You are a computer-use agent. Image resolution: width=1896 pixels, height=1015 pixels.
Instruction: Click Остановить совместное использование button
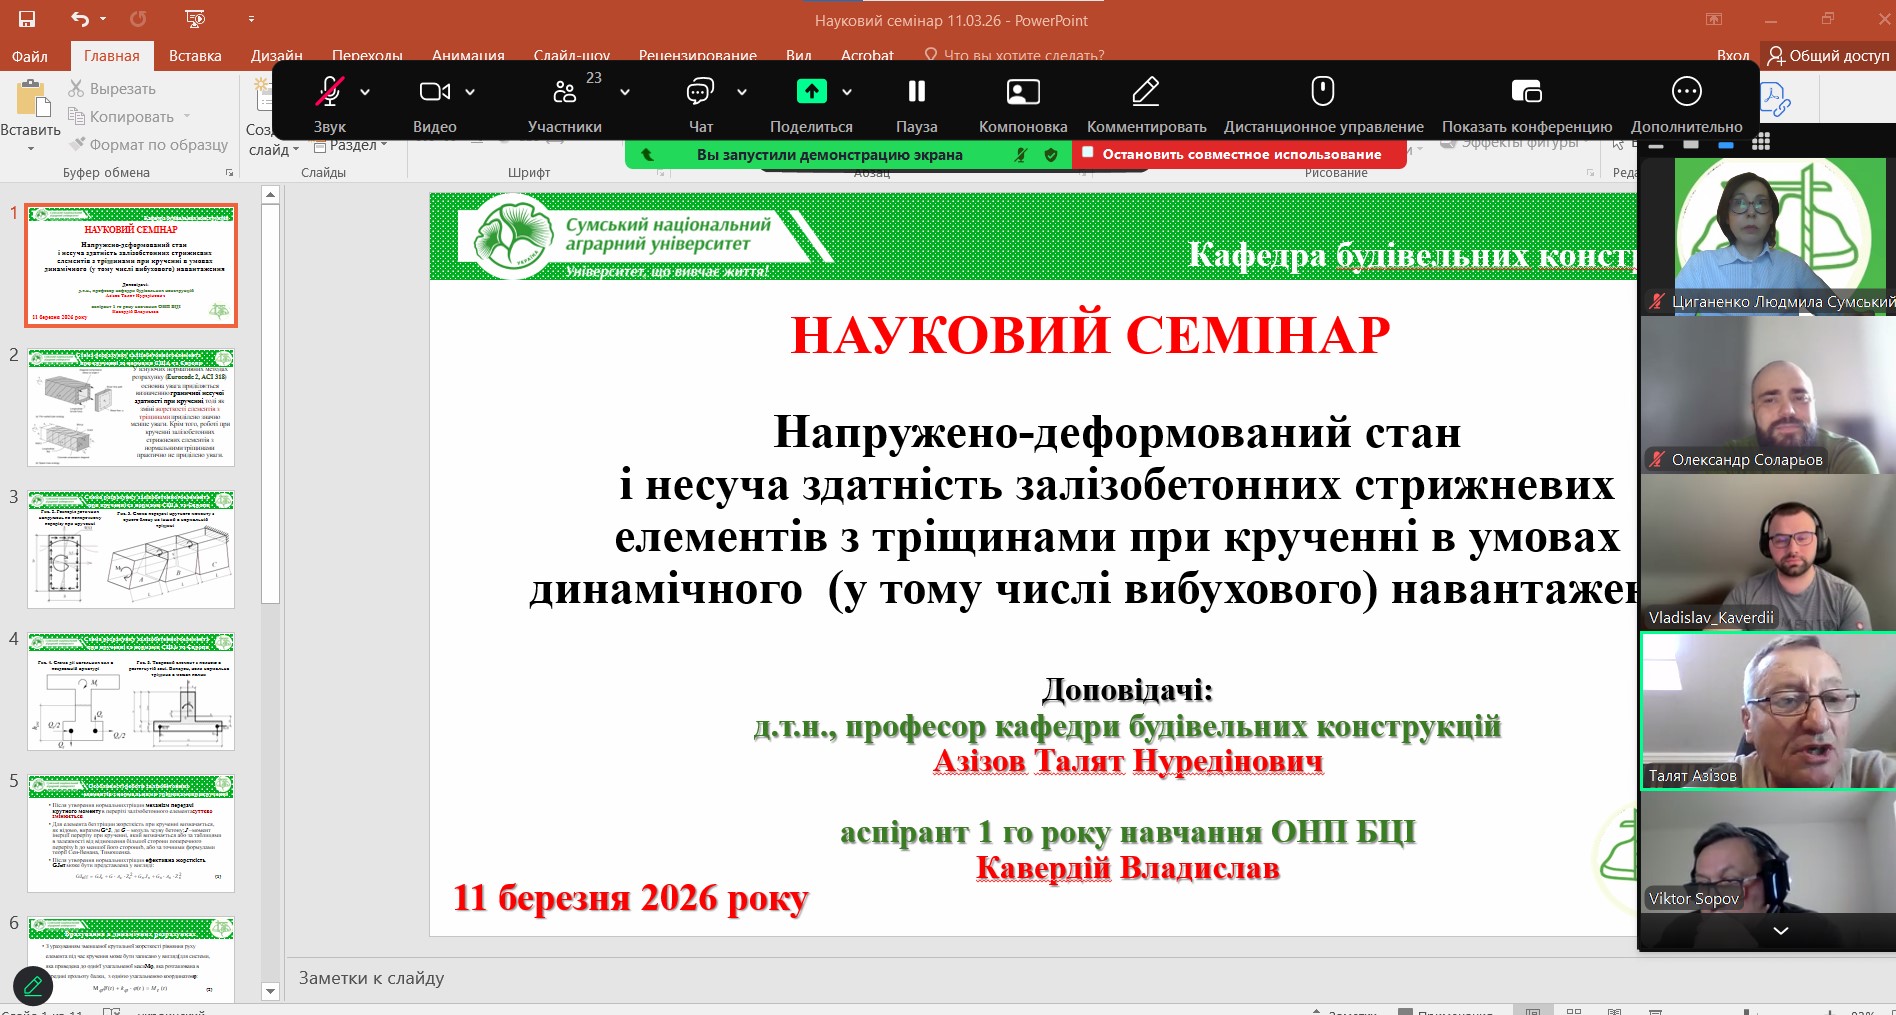click(x=1240, y=154)
